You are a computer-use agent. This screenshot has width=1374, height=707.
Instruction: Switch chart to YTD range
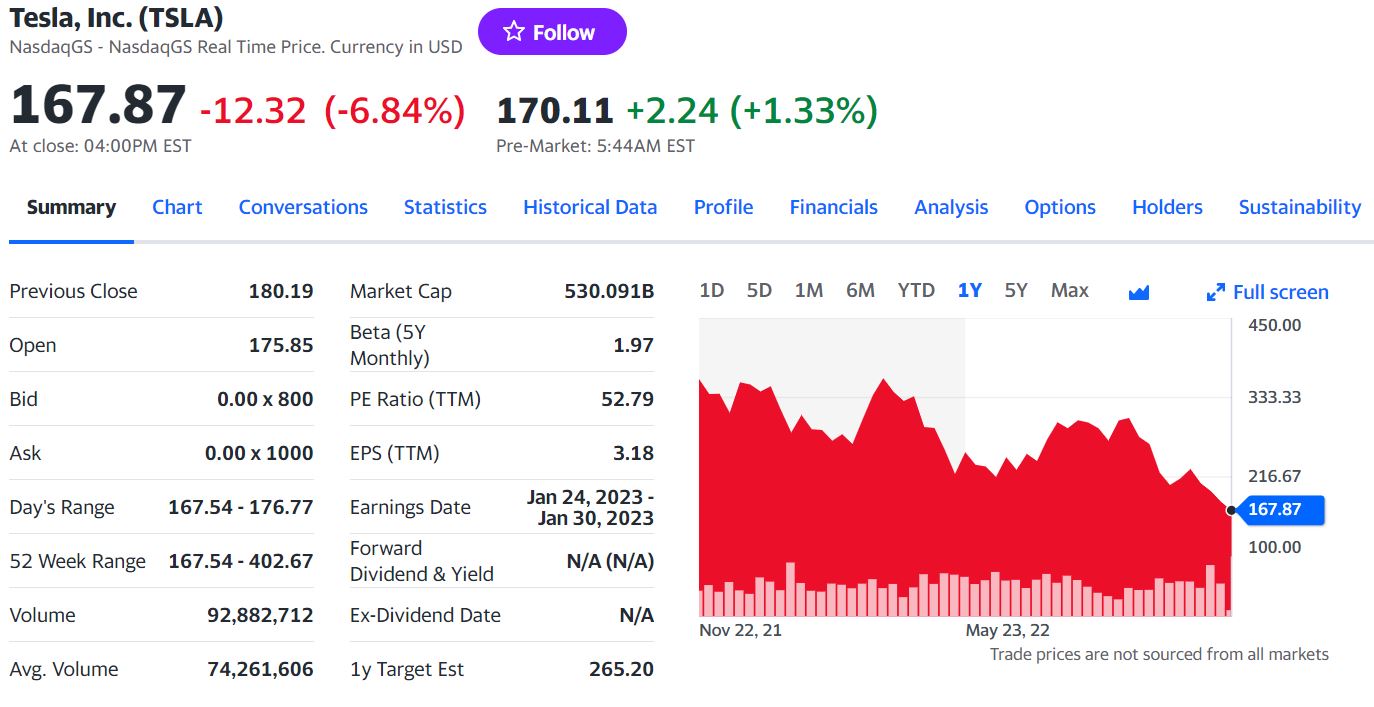click(x=916, y=290)
